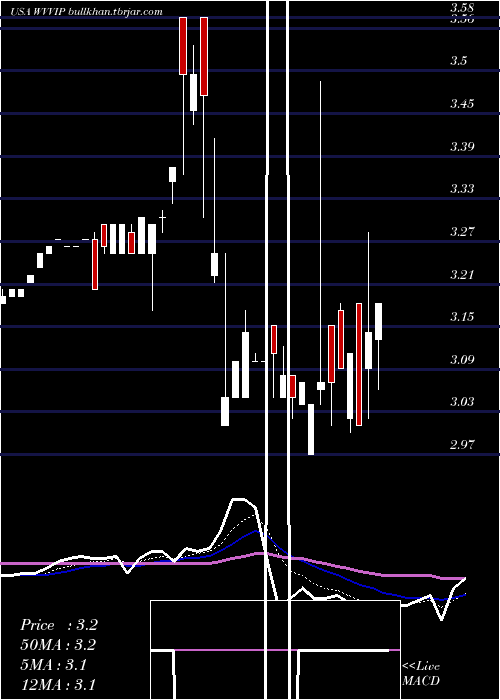Click the '5MA : 3.1' readout

click(54, 665)
